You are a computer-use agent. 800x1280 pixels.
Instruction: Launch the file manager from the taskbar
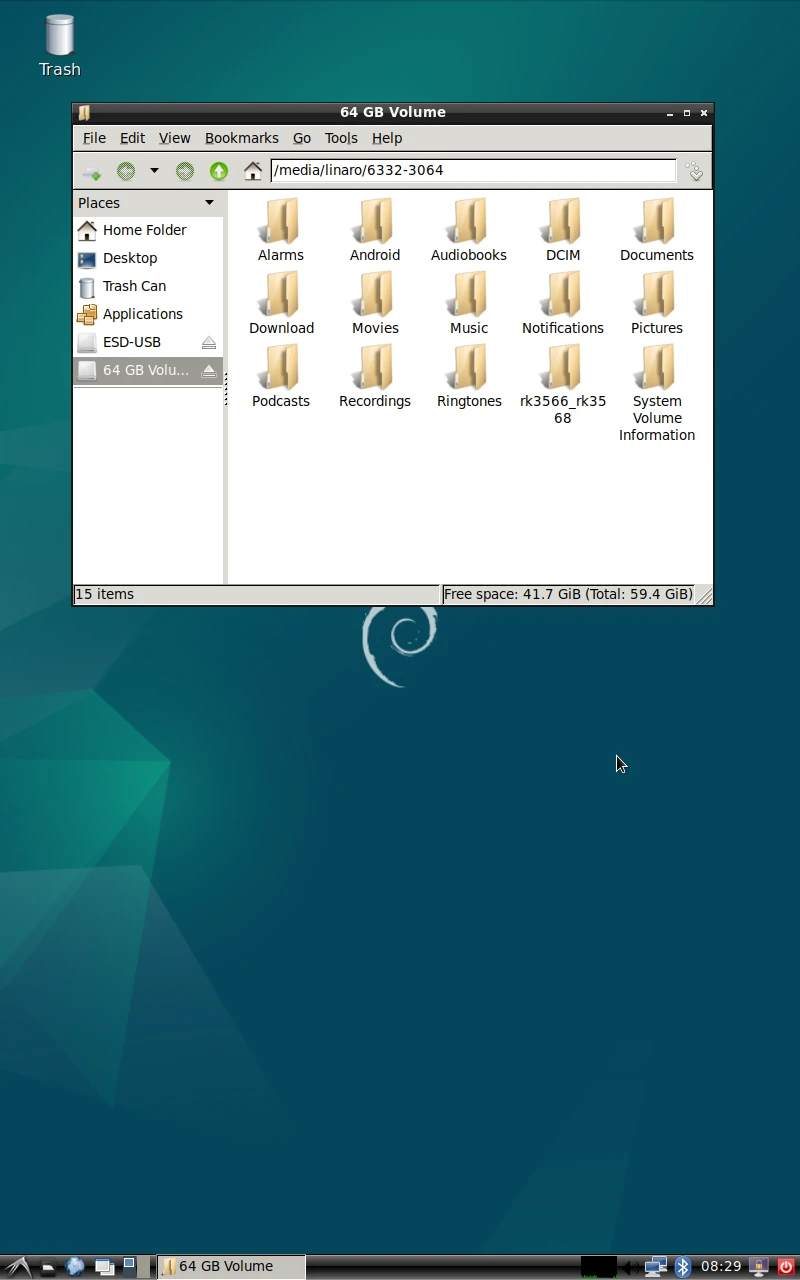tap(47, 1267)
